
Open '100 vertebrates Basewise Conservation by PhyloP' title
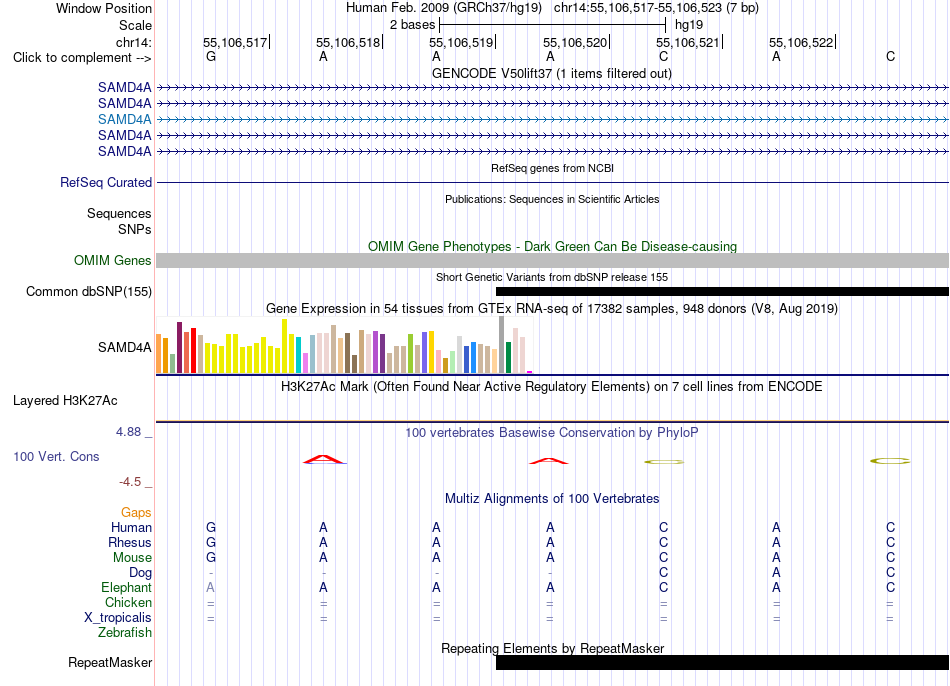pos(552,433)
